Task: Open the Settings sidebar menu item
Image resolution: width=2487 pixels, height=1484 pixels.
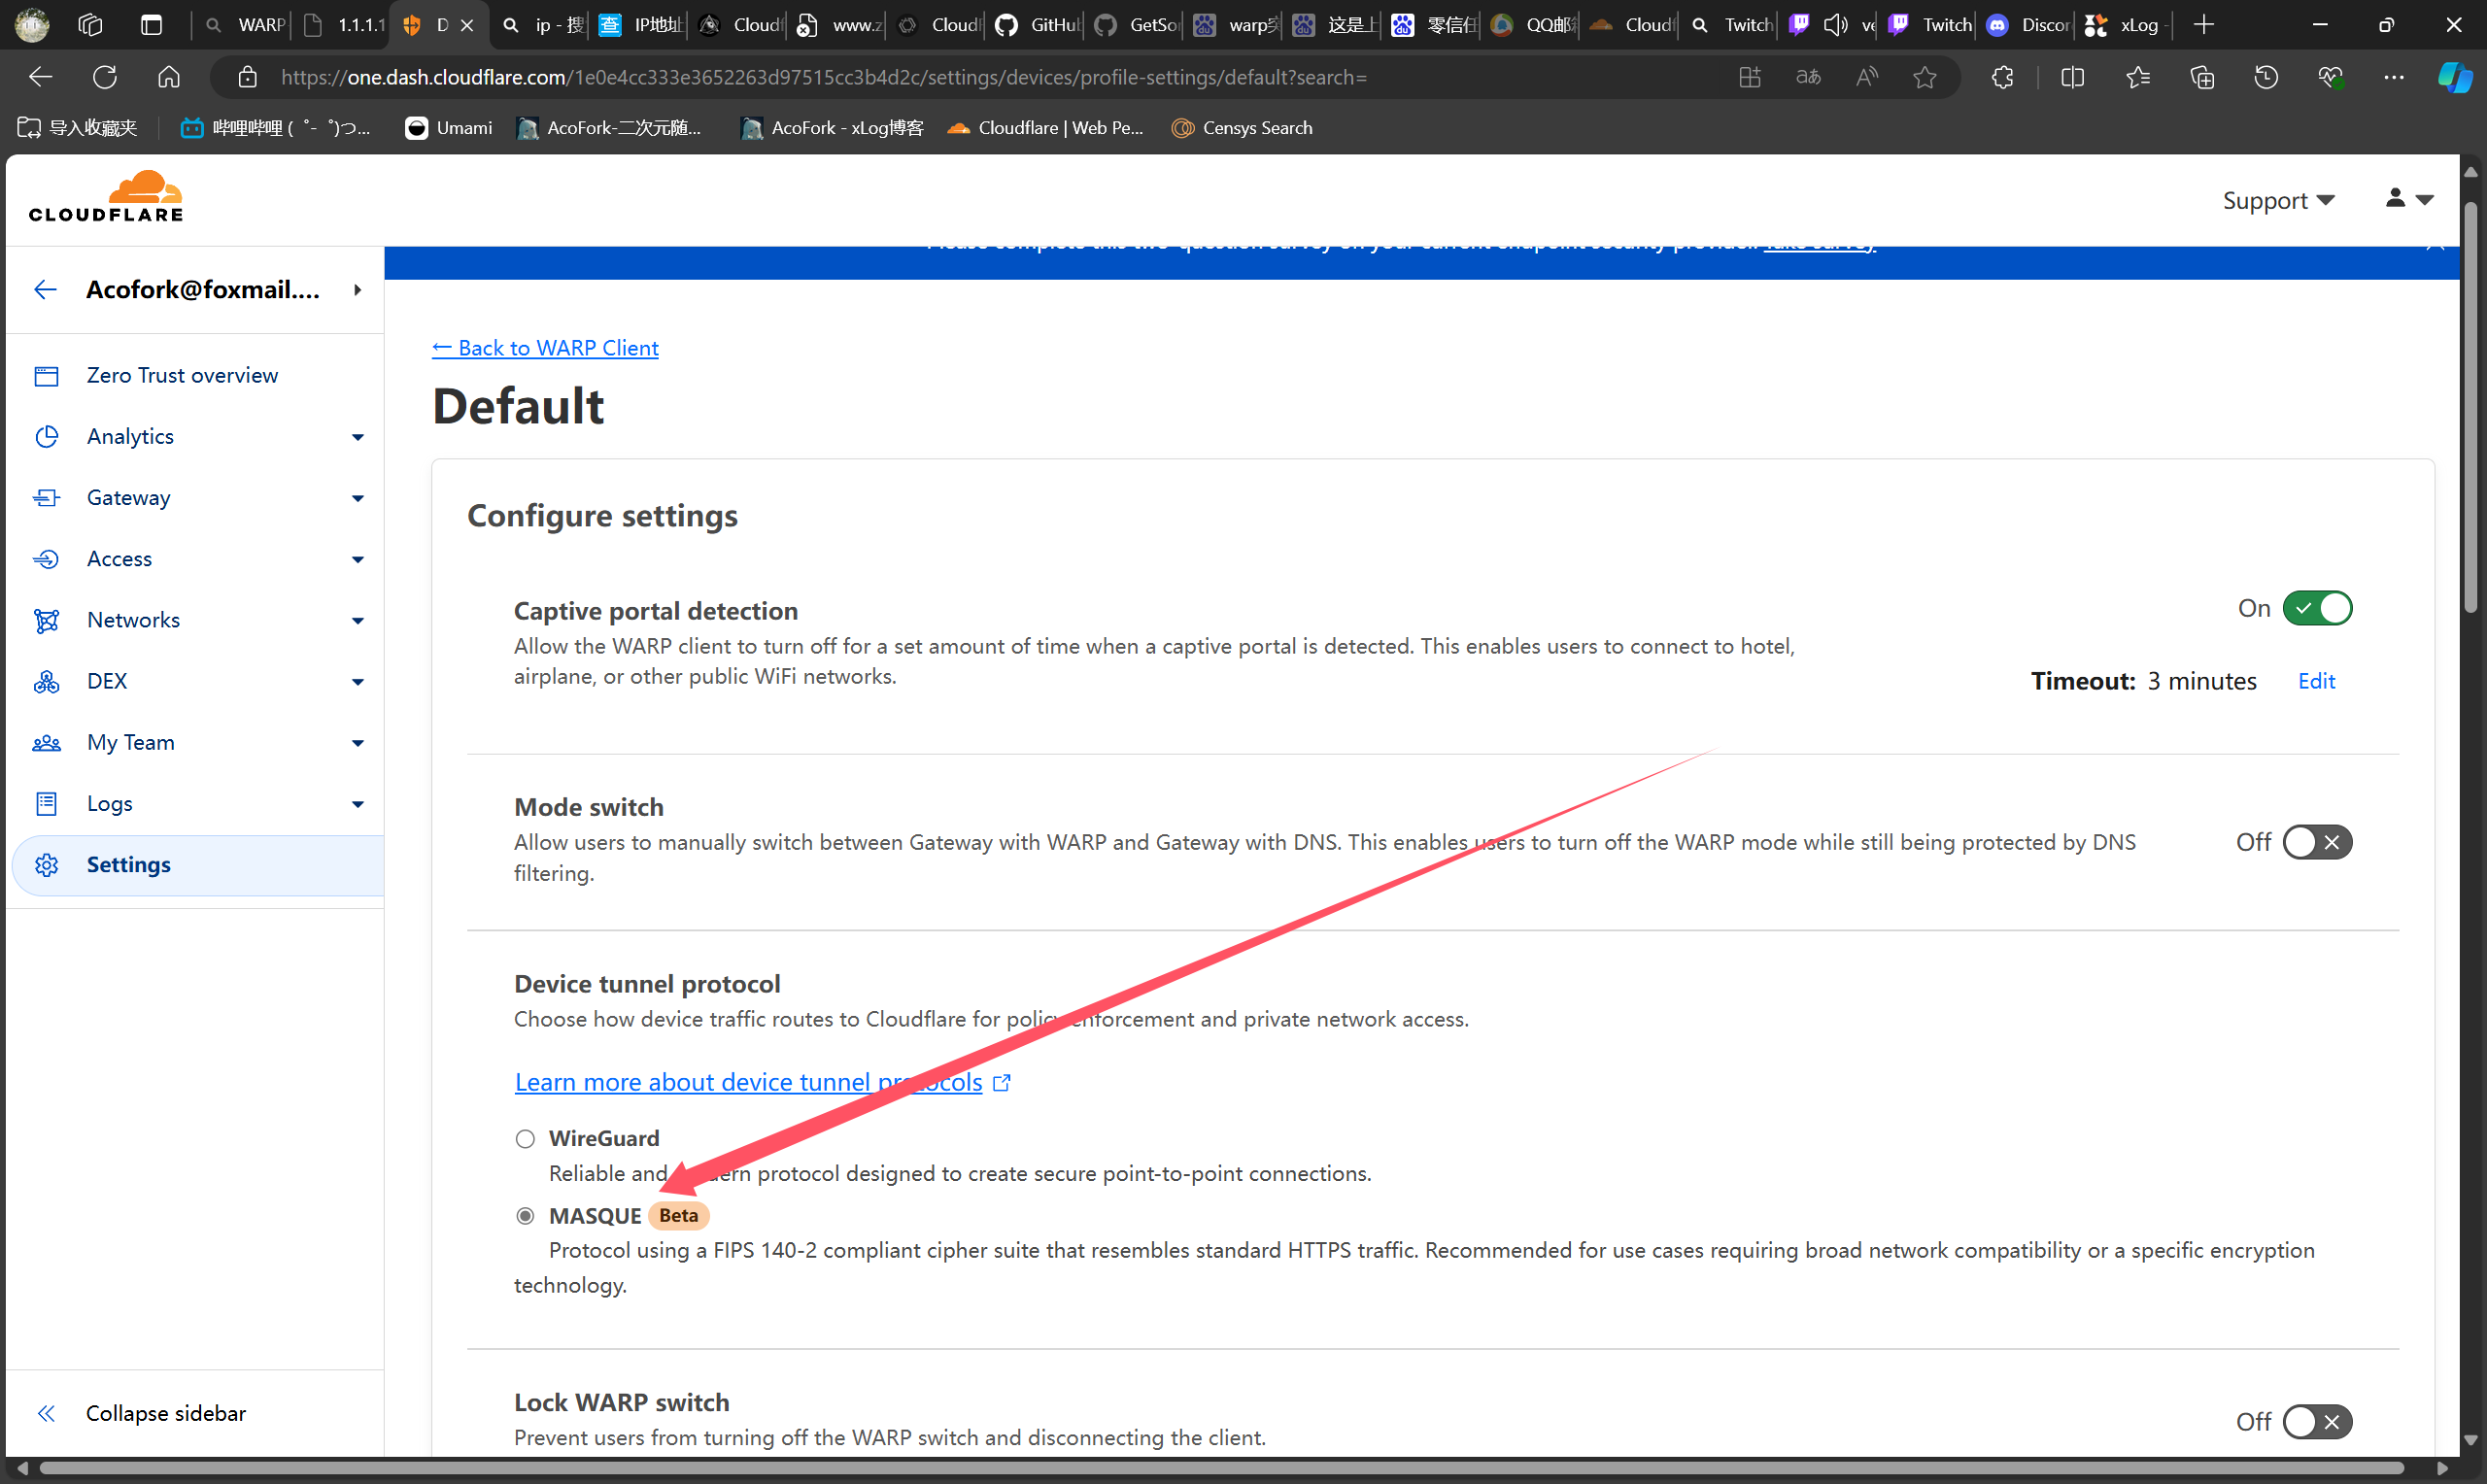Action: click(x=198, y=865)
